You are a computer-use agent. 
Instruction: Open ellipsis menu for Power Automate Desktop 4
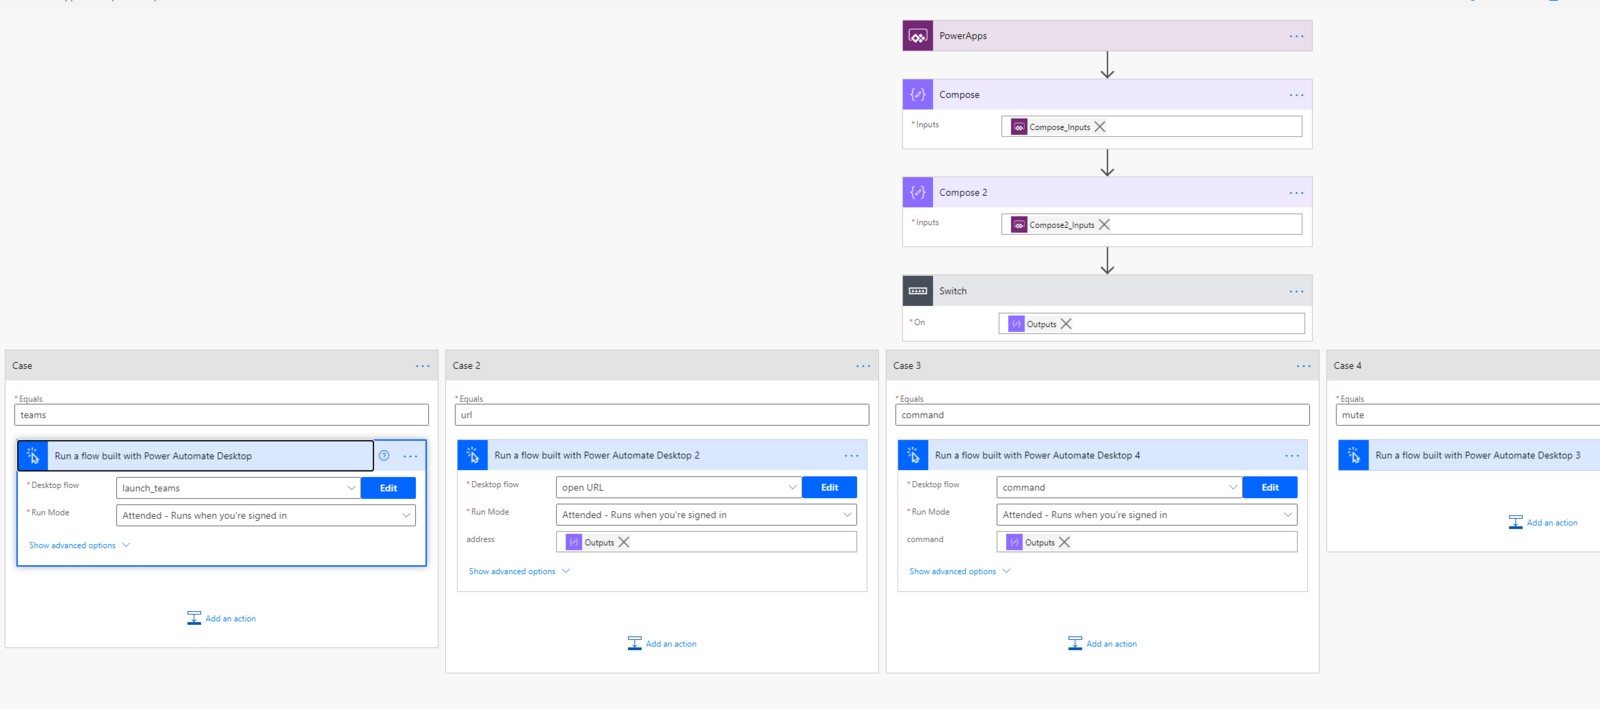[x=1292, y=455]
